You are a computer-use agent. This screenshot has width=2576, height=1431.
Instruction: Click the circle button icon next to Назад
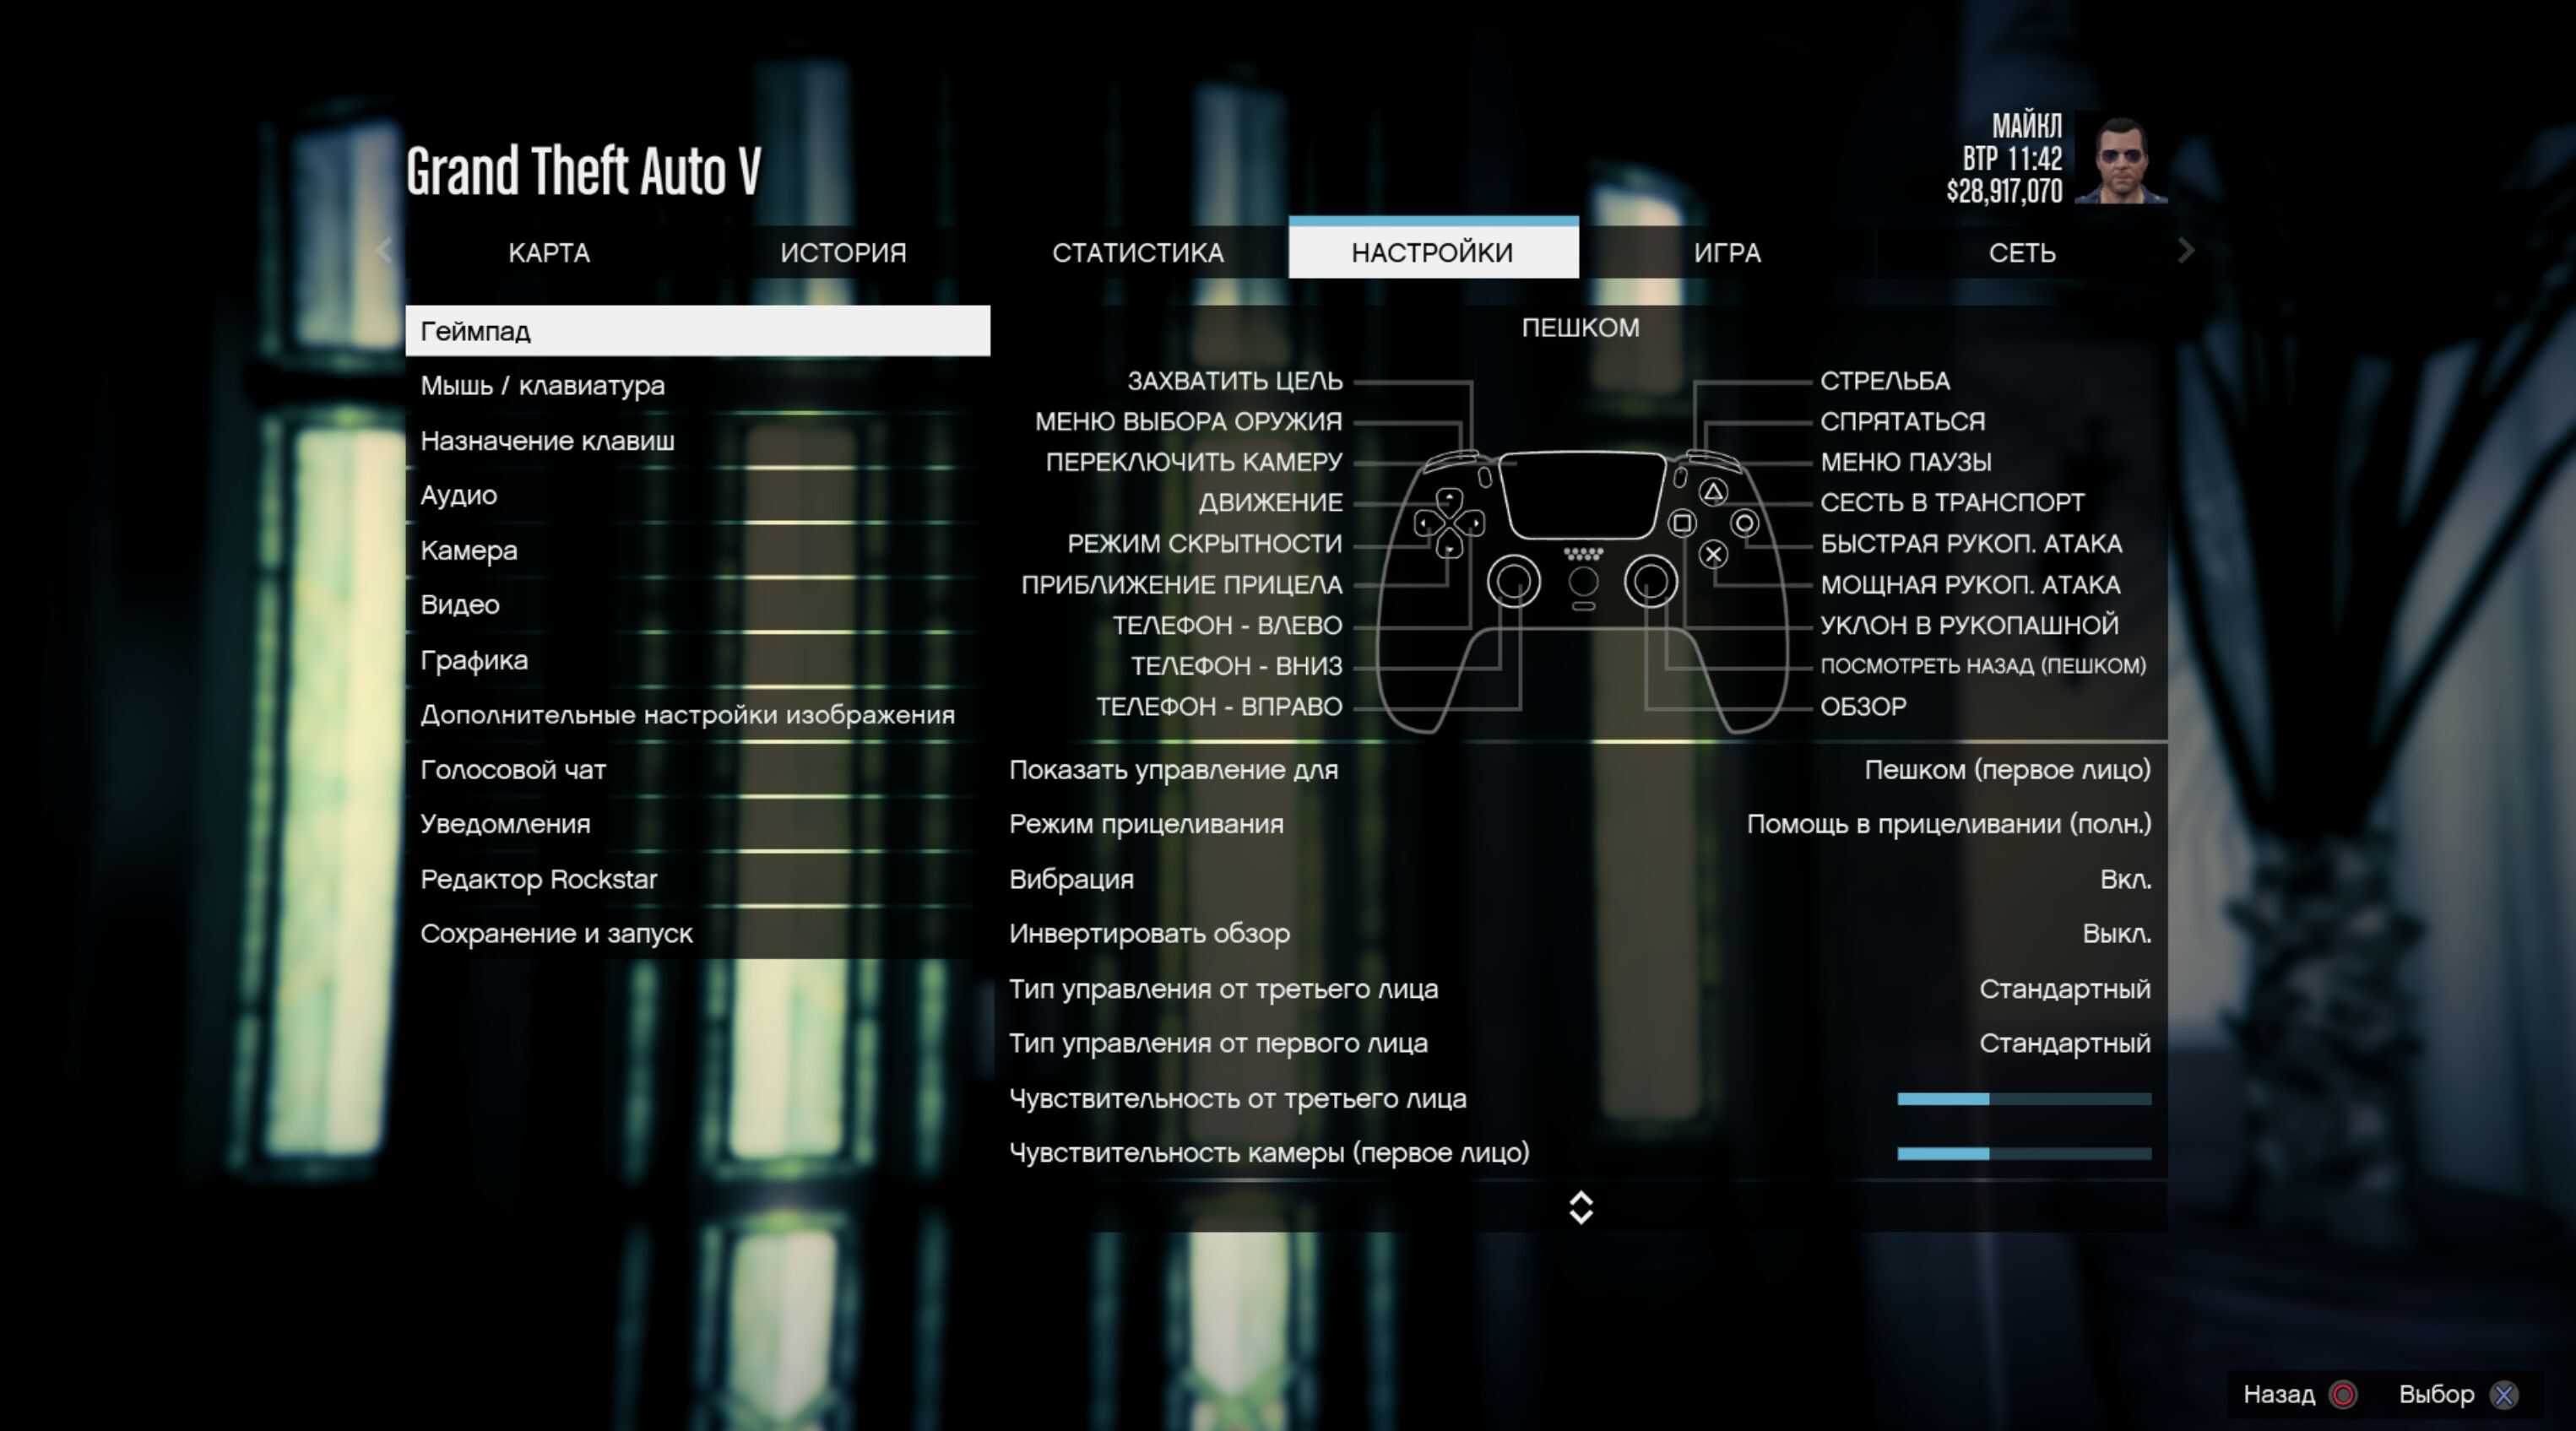(2343, 1395)
